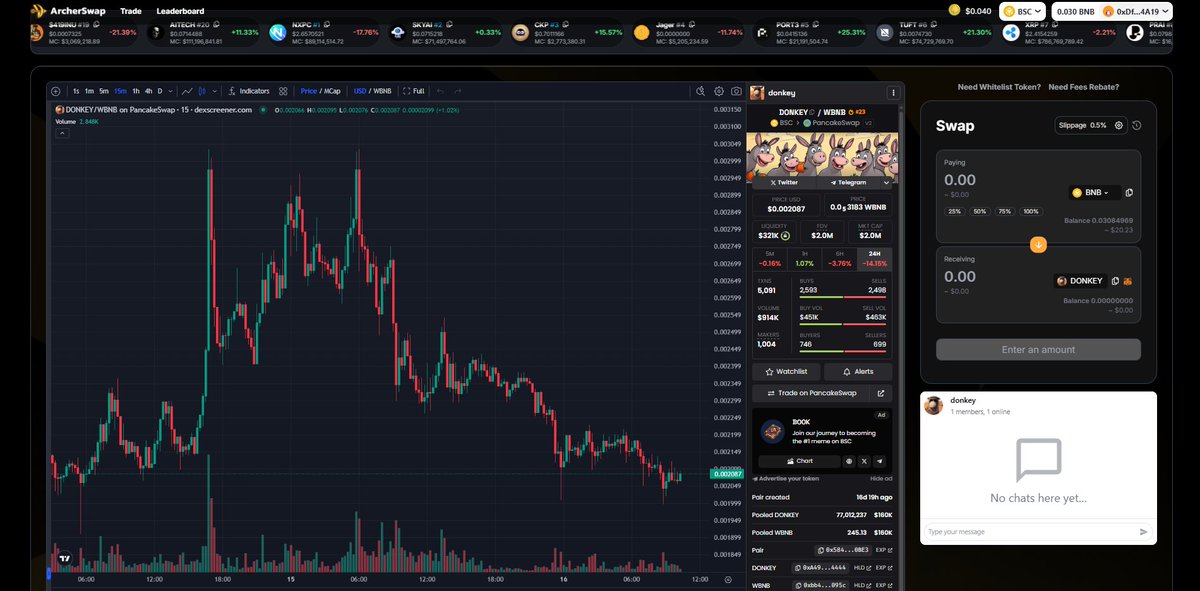Open chart quick search icon
Screen dimensions: 1200x591
[701, 91]
